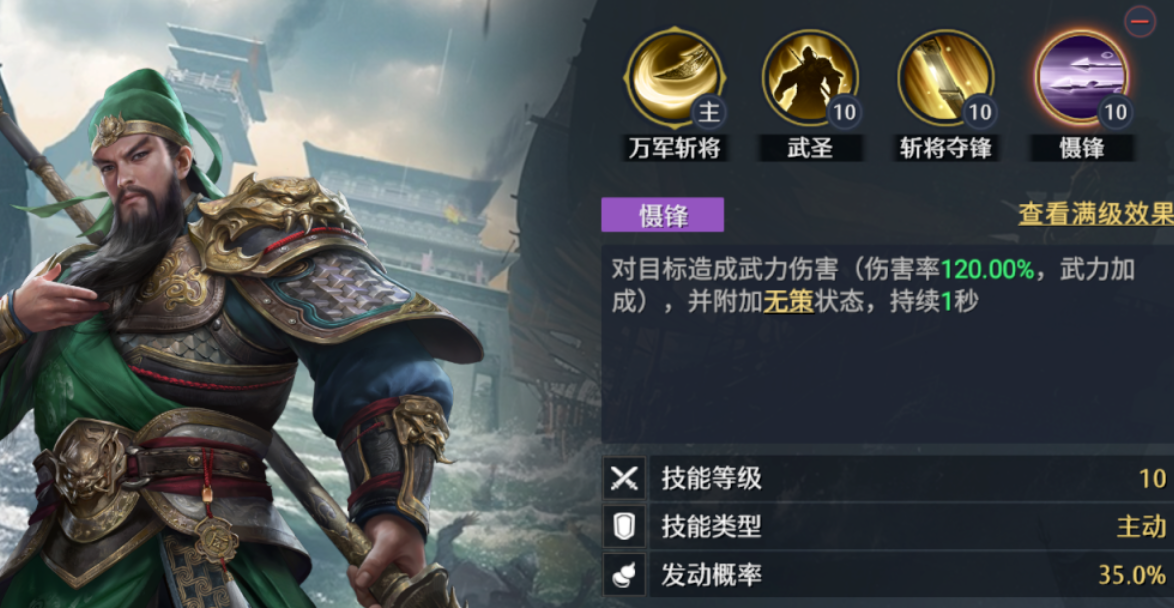Image resolution: width=1174 pixels, height=608 pixels.
Task: Click the shield skill type icon
Action: (624, 526)
